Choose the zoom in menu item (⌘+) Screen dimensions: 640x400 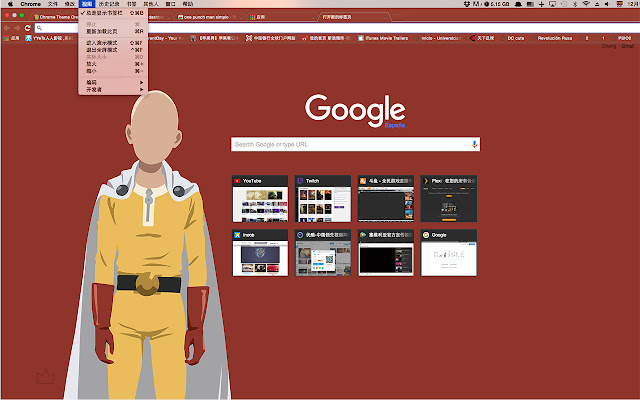click(113, 64)
